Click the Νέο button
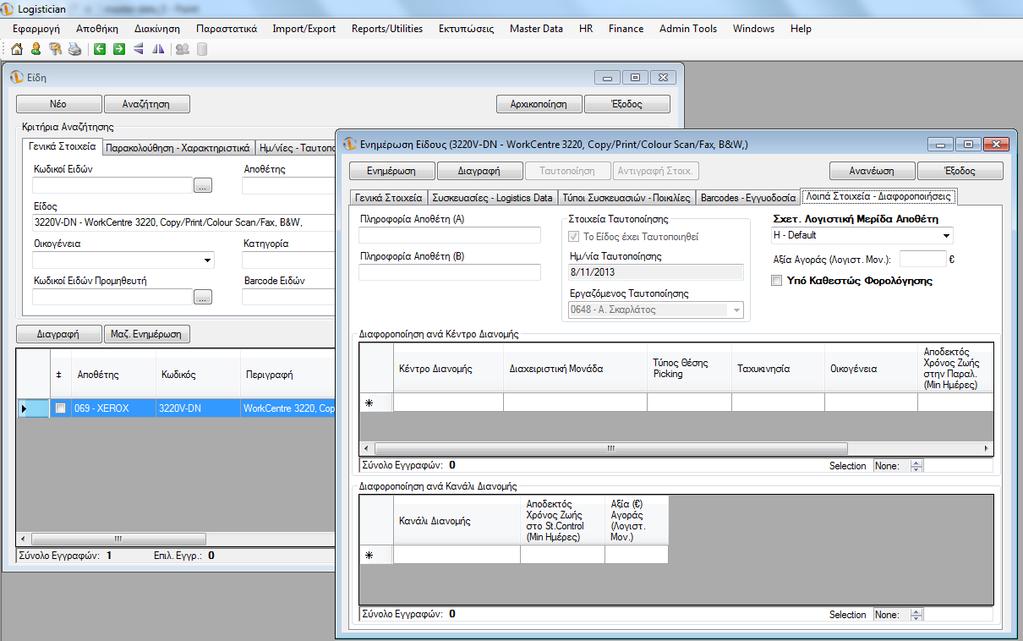This screenshot has height=641, width=1023. (59, 104)
